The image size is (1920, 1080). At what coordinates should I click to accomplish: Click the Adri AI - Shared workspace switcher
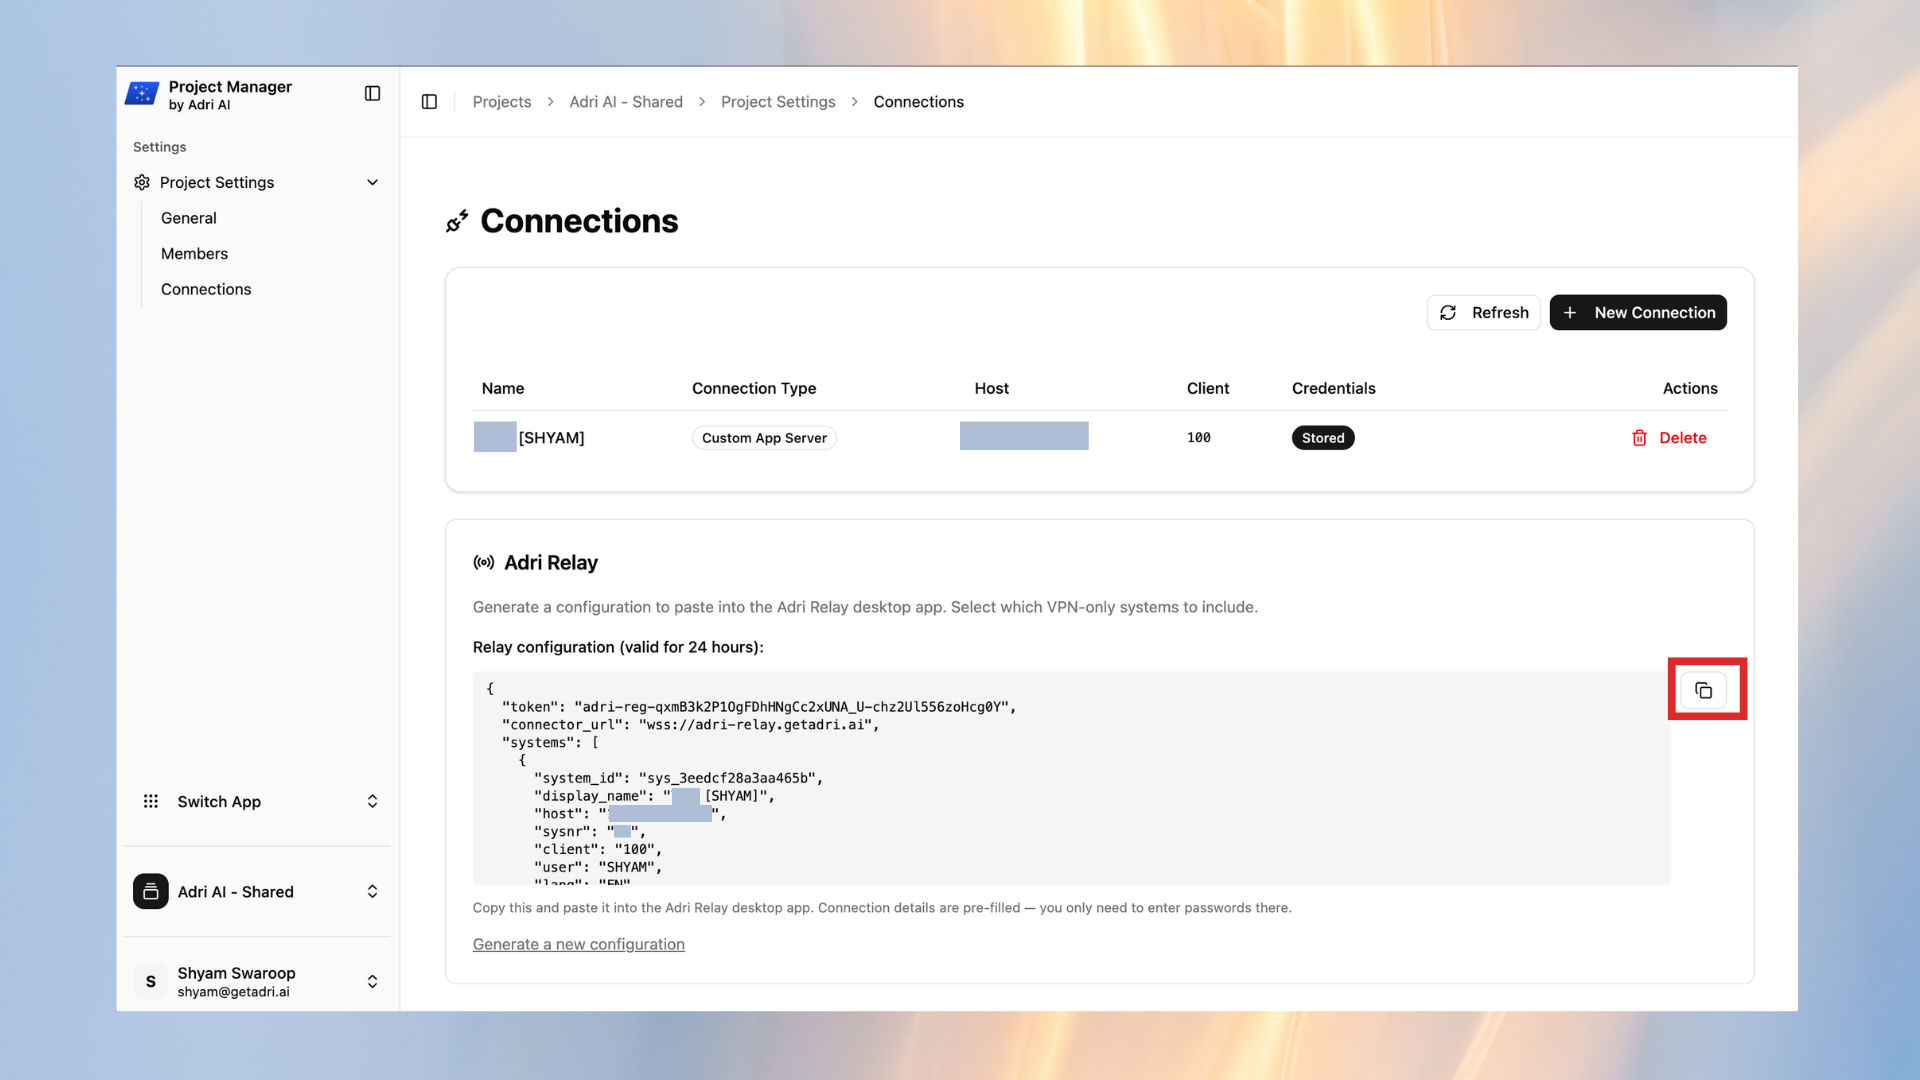point(256,891)
